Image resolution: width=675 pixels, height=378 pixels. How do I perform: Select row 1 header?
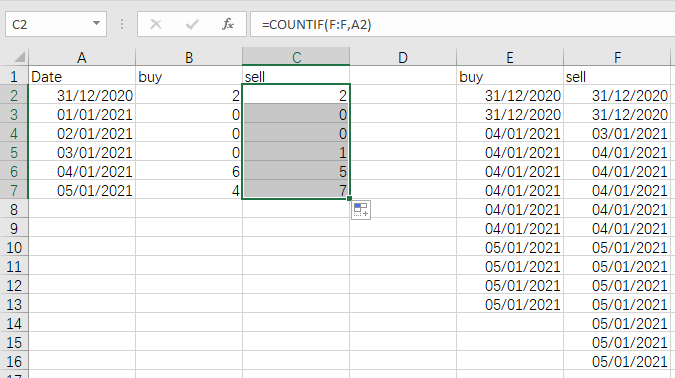pyautogui.click(x=14, y=77)
